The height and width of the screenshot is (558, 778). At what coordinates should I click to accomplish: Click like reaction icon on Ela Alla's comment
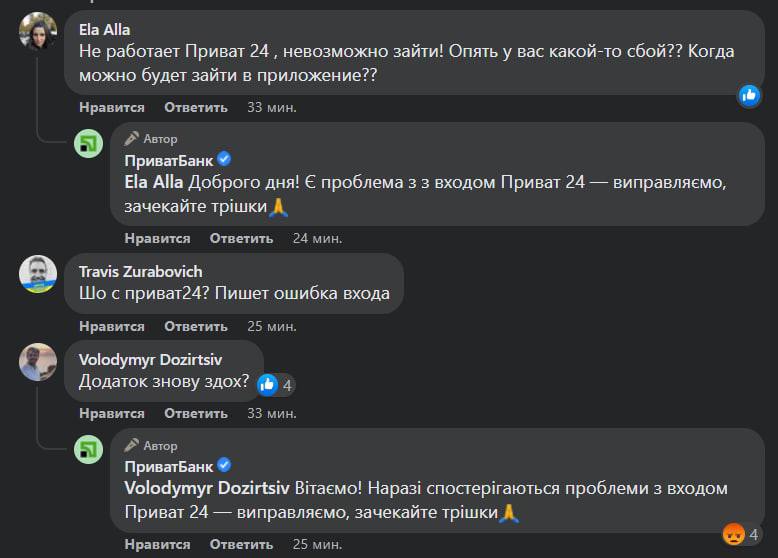(749, 95)
